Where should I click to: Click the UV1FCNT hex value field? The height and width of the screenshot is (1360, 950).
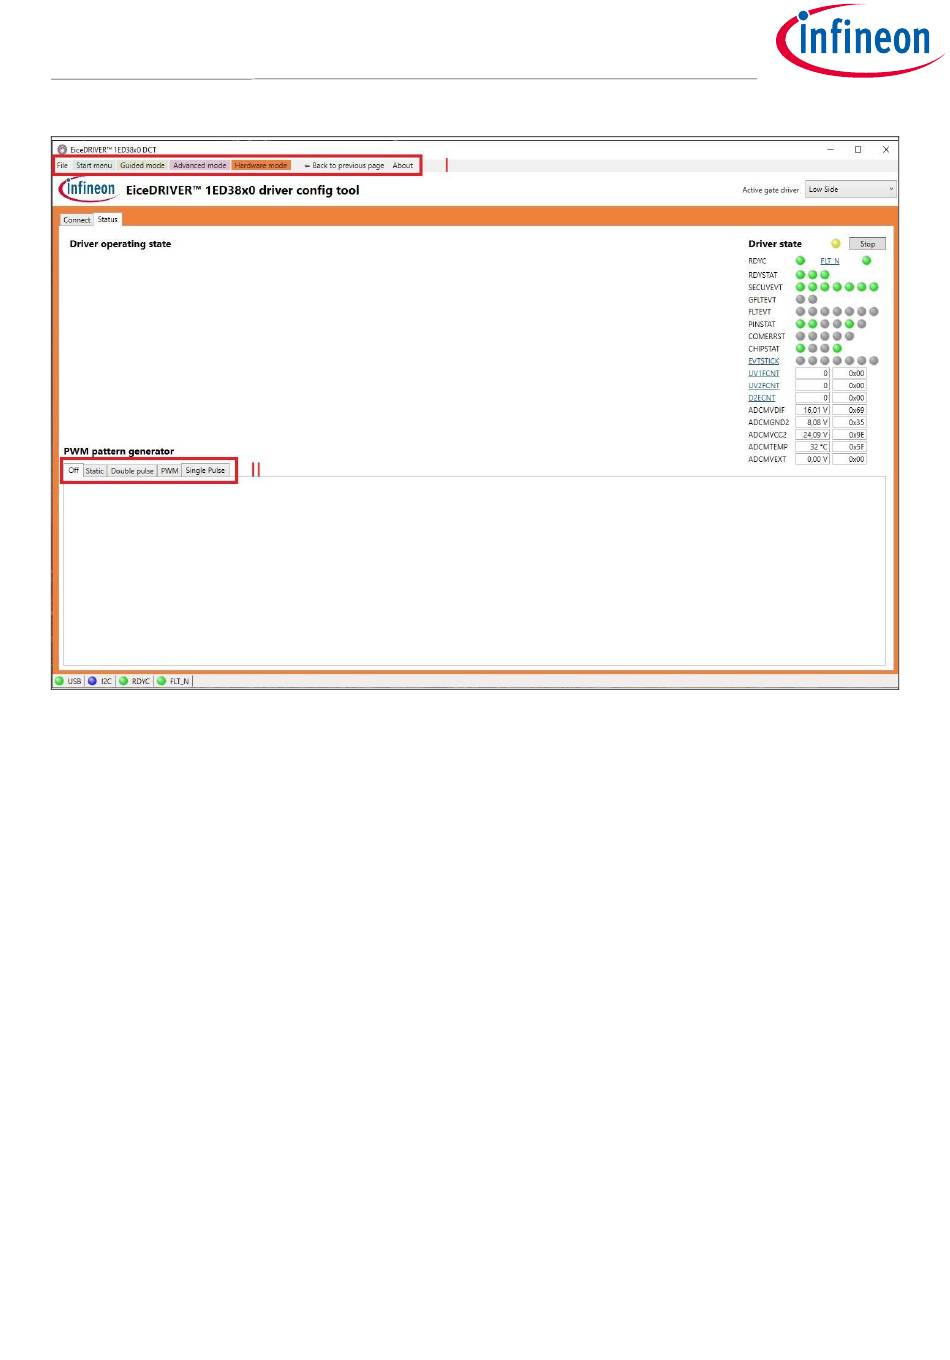click(849, 373)
